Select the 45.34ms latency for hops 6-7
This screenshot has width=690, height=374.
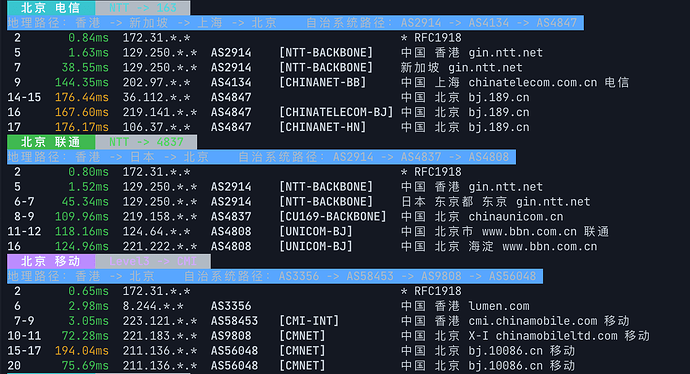pos(85,202)
